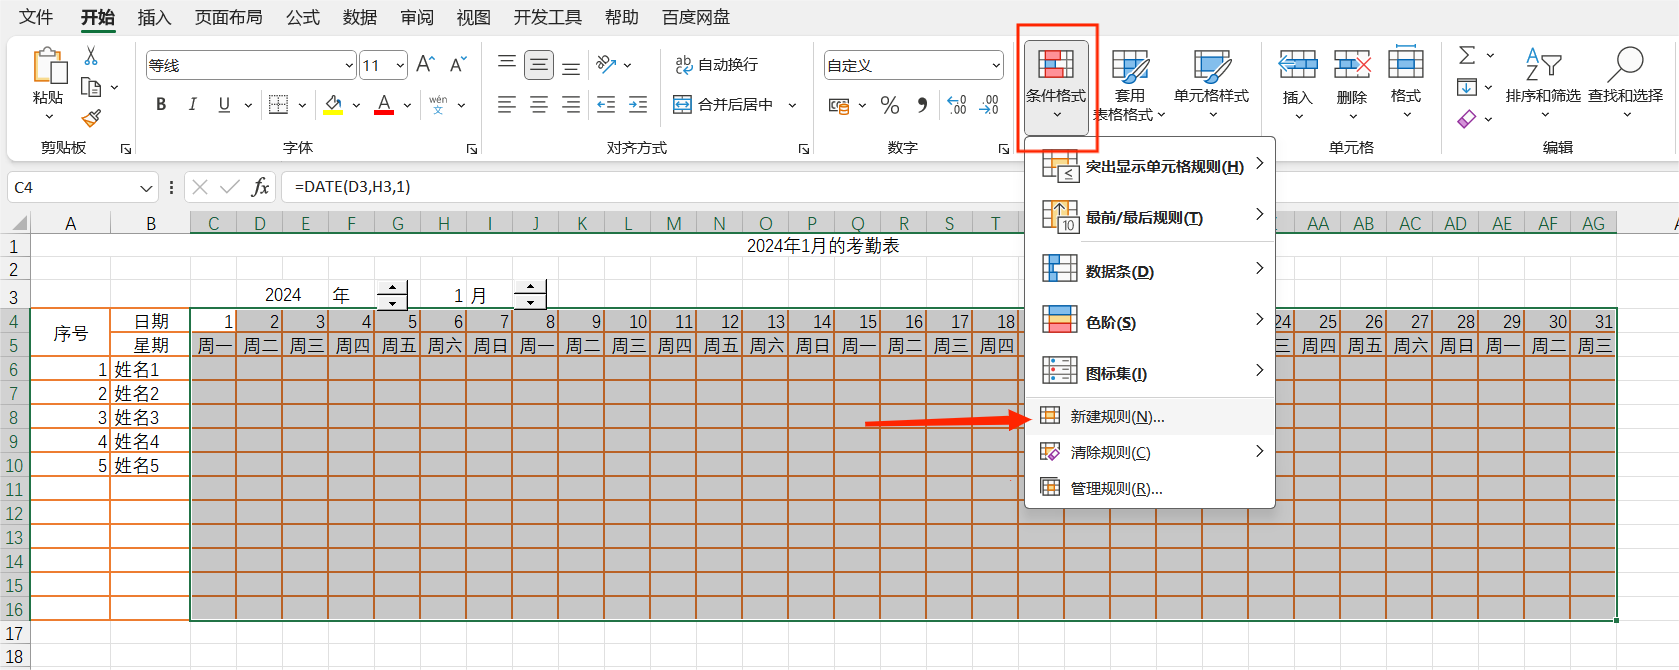Click the 条件格式 conditional formatting button
Screen dimensions: 1679x670
click(1056, 86)
